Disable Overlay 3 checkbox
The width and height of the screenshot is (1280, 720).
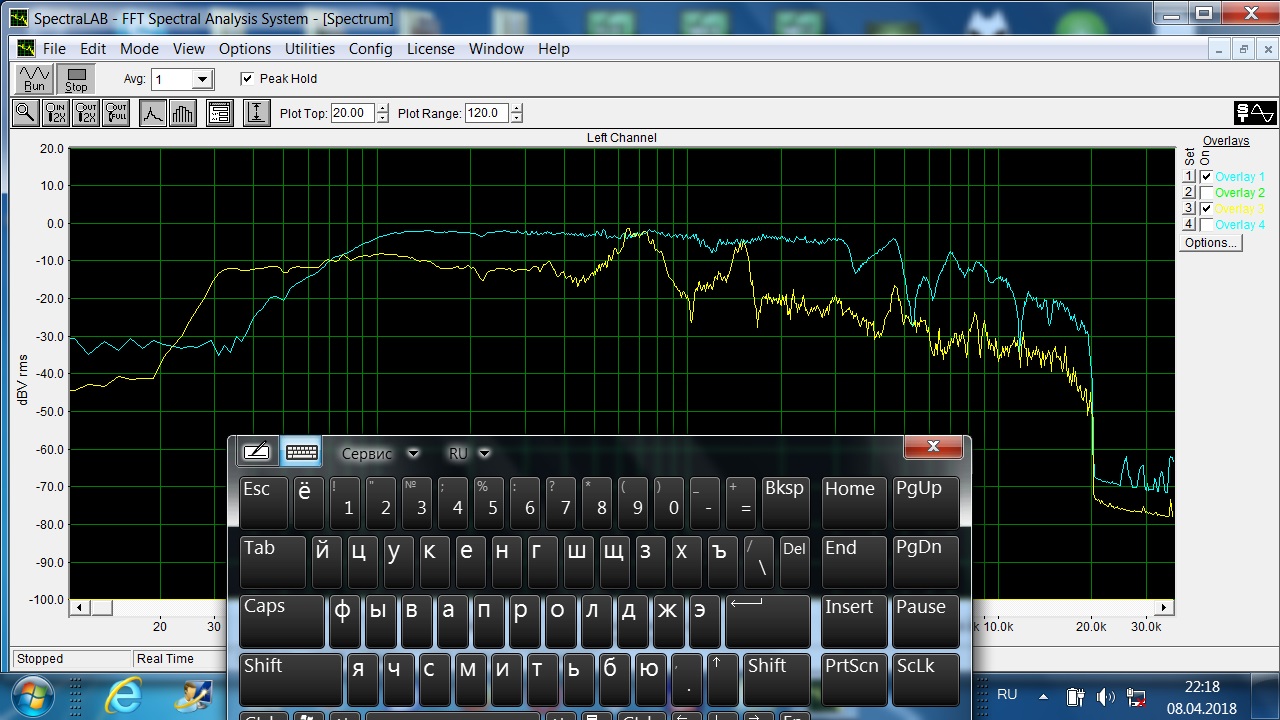point(1206,209)
